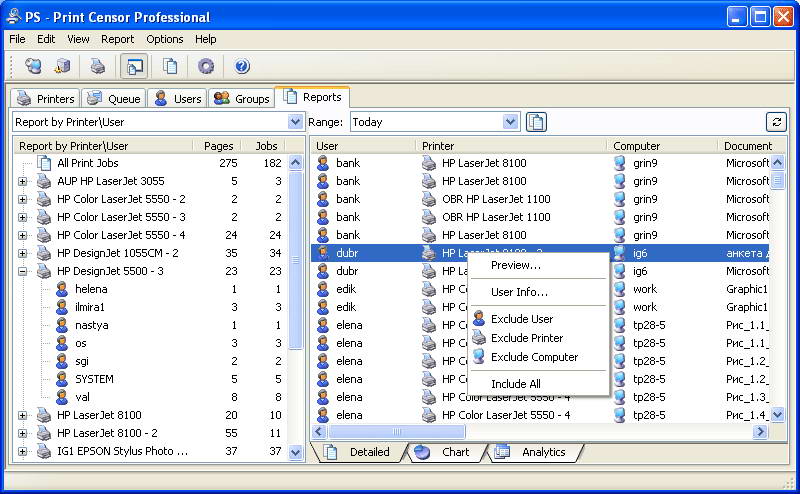Open the Options menu
Viewport: 800px width, 494px height.
point(164,39)
